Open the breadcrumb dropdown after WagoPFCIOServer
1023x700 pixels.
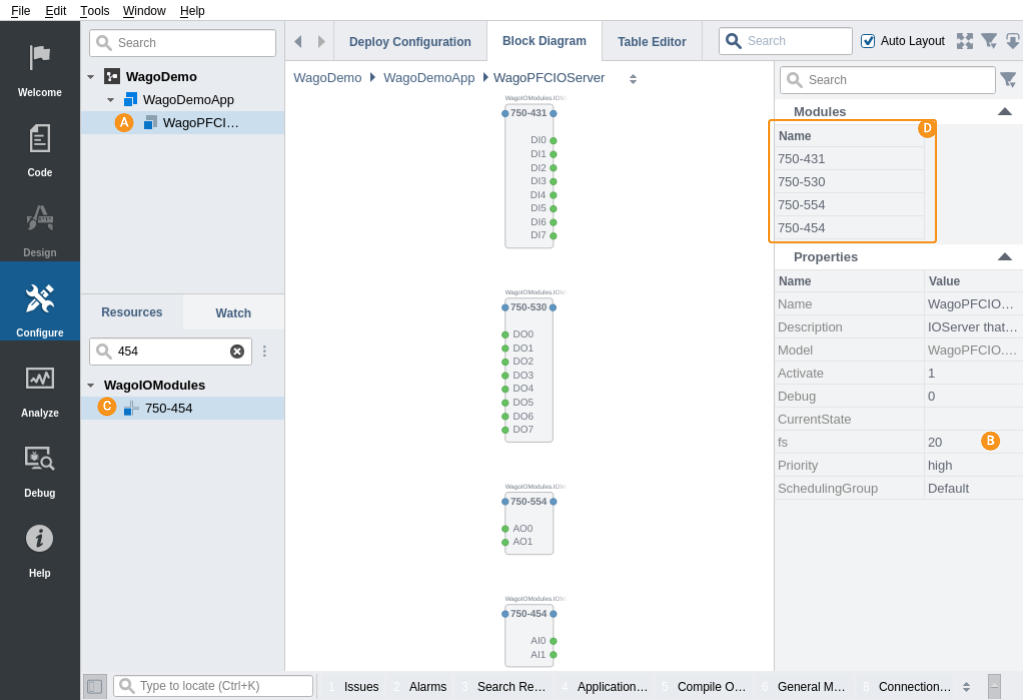click(x=633, y=78)
